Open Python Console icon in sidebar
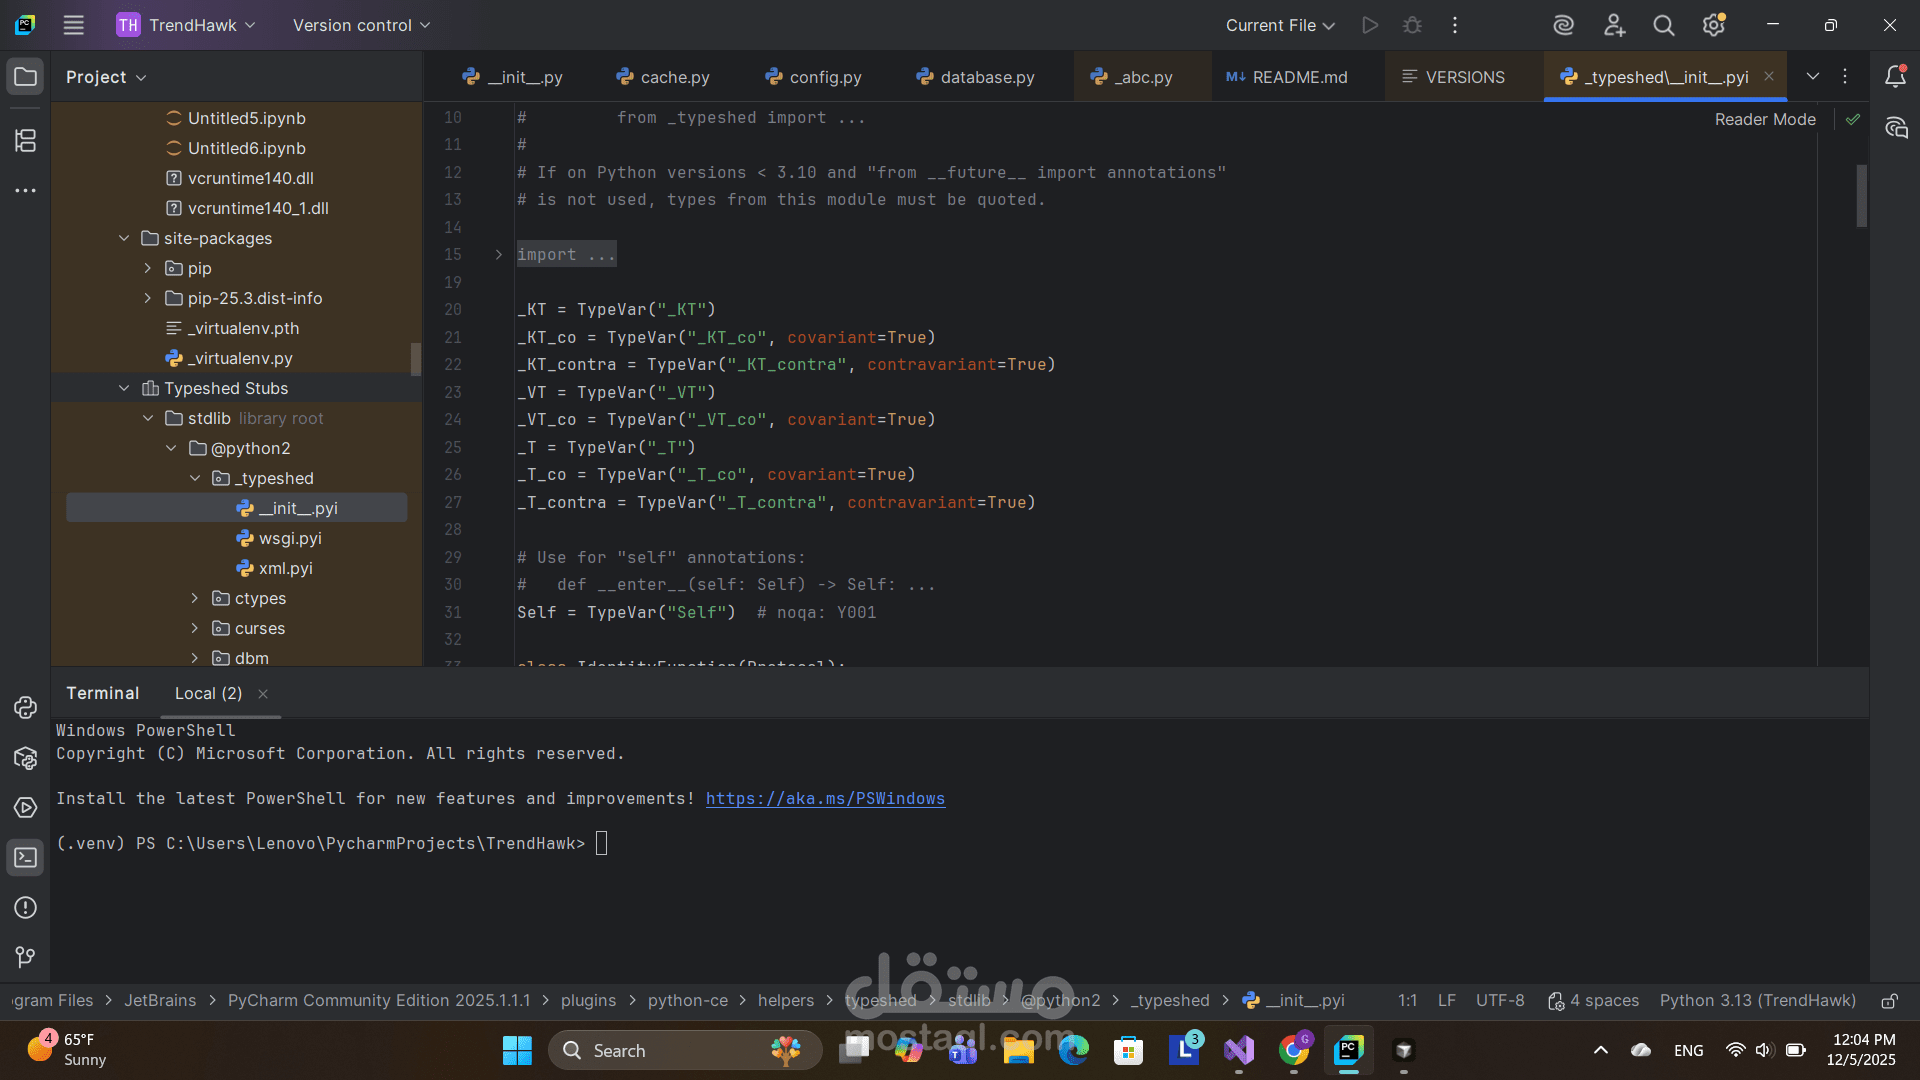Screen dimensions: 1920x1080 (25, 708)
